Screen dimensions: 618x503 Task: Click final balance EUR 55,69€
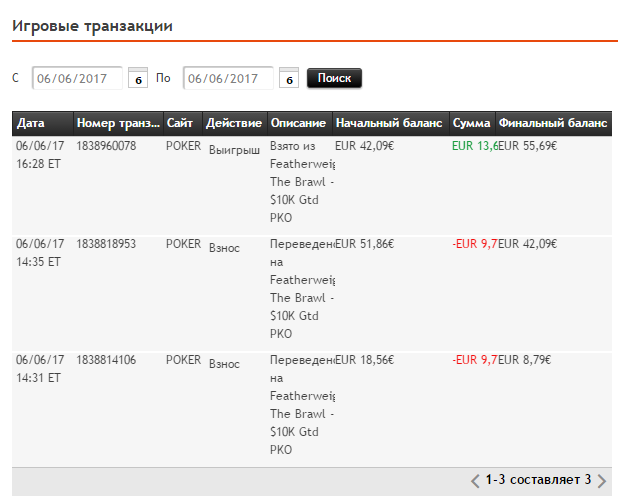click(x=527, y=146)
